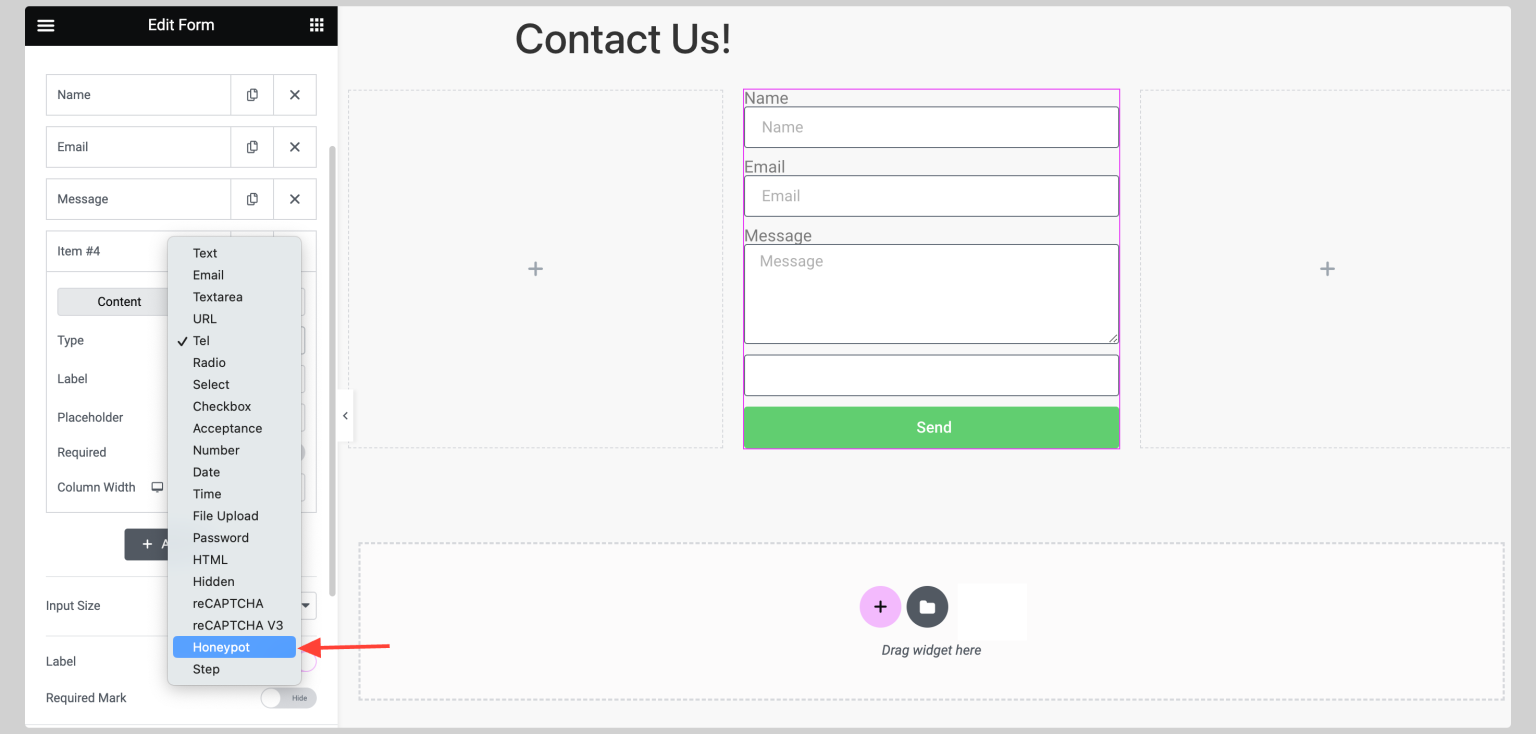Switch the Required Mark toggle to Hide
Viewport: 1536px width, 734px height.
coord(288,697)
